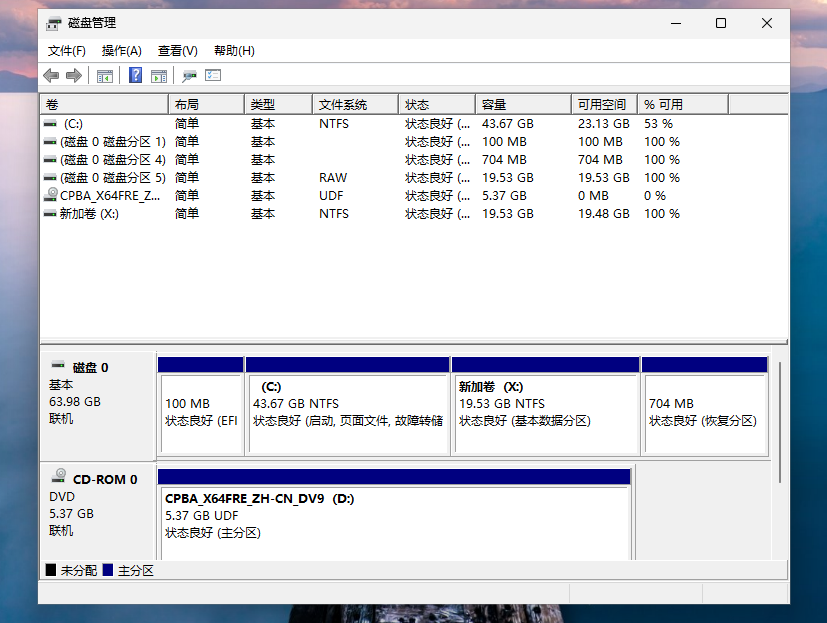Select the CPBA_X64FRE_ZH-CN_DV9 (D:) volume block

pos(395,514)
